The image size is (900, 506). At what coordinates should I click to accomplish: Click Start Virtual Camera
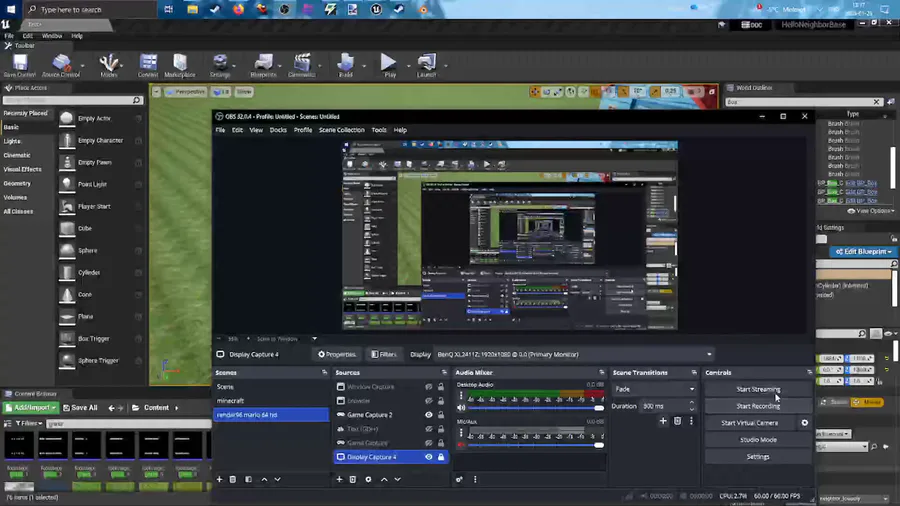[750, 423]
